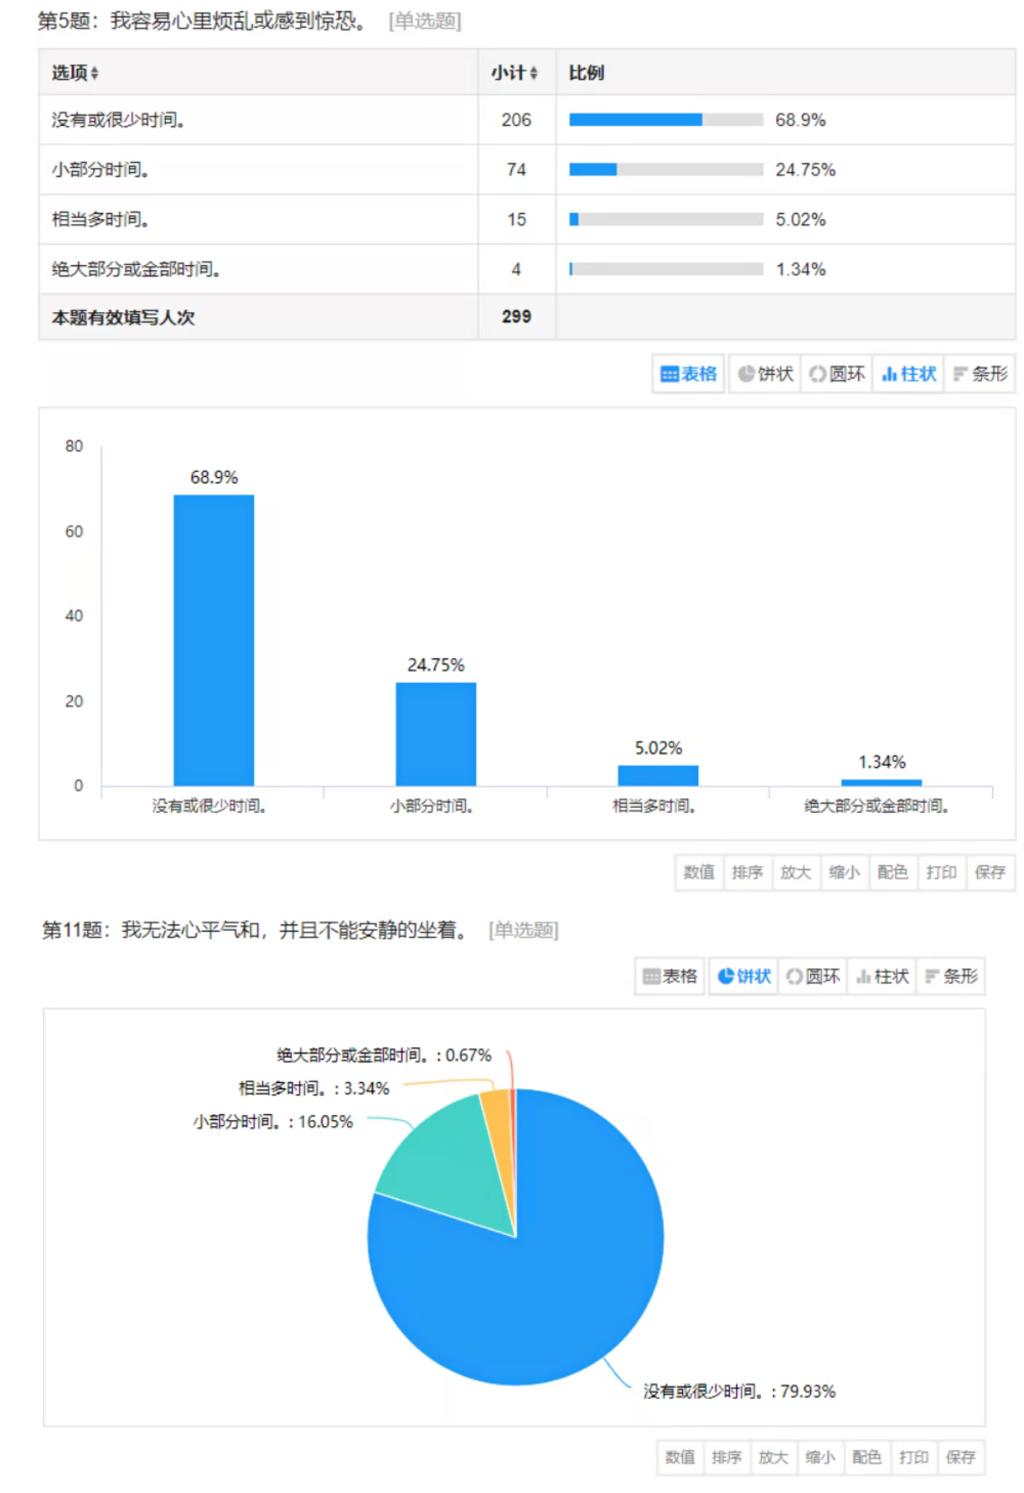
Task: Print the bar chart with 打印
Action: tap(941, 872)
